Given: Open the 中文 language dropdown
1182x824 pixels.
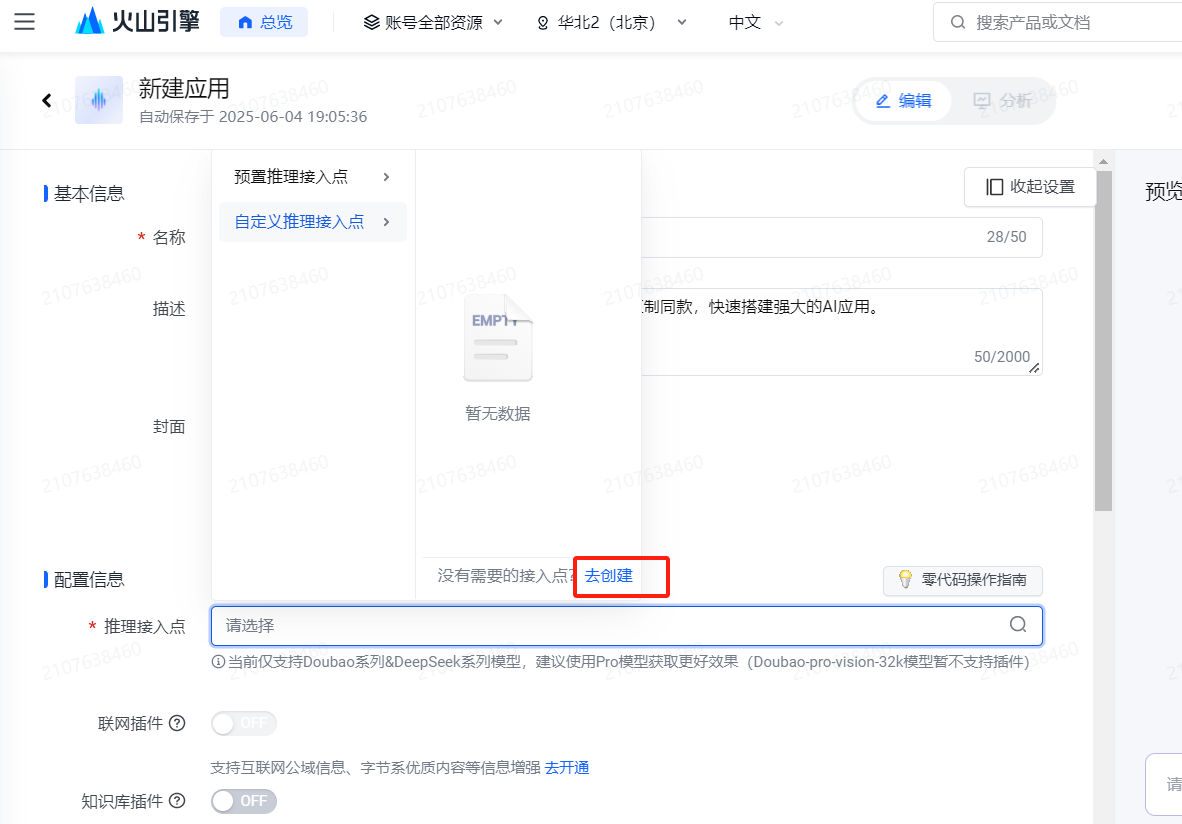Looking at the screenshot, I should click(x=756, y=22).
